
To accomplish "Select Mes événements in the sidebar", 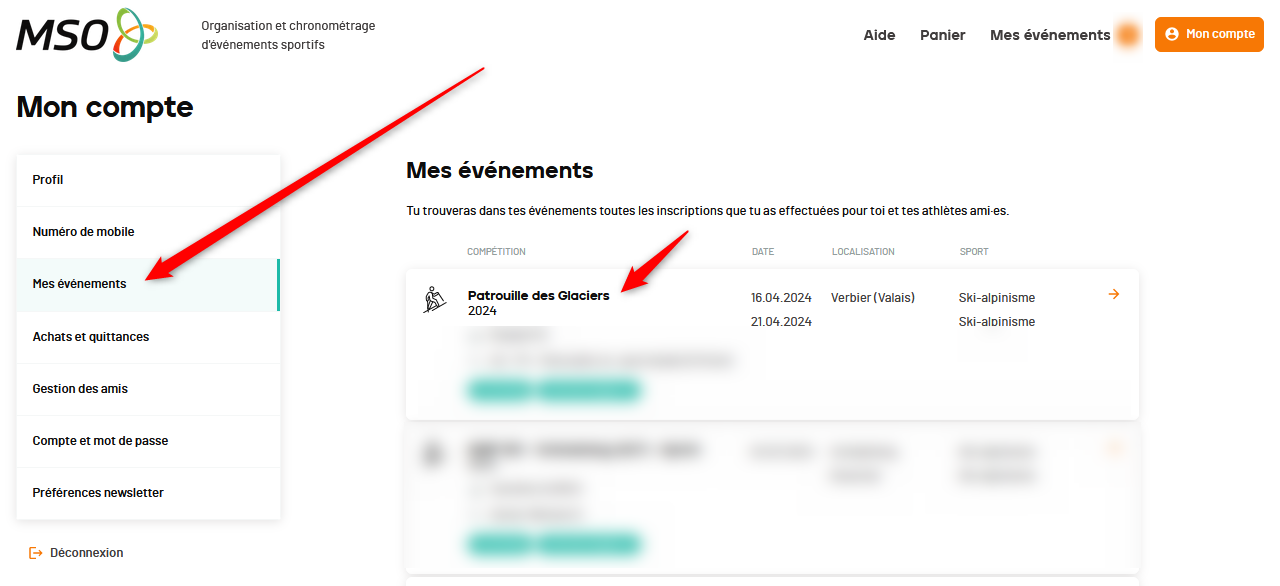I will coord(79,284).
